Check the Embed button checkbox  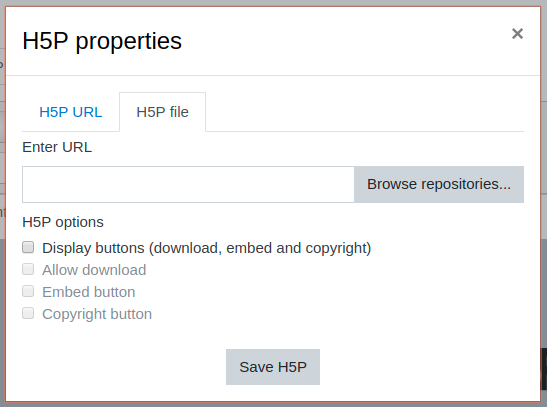[28, 291]
